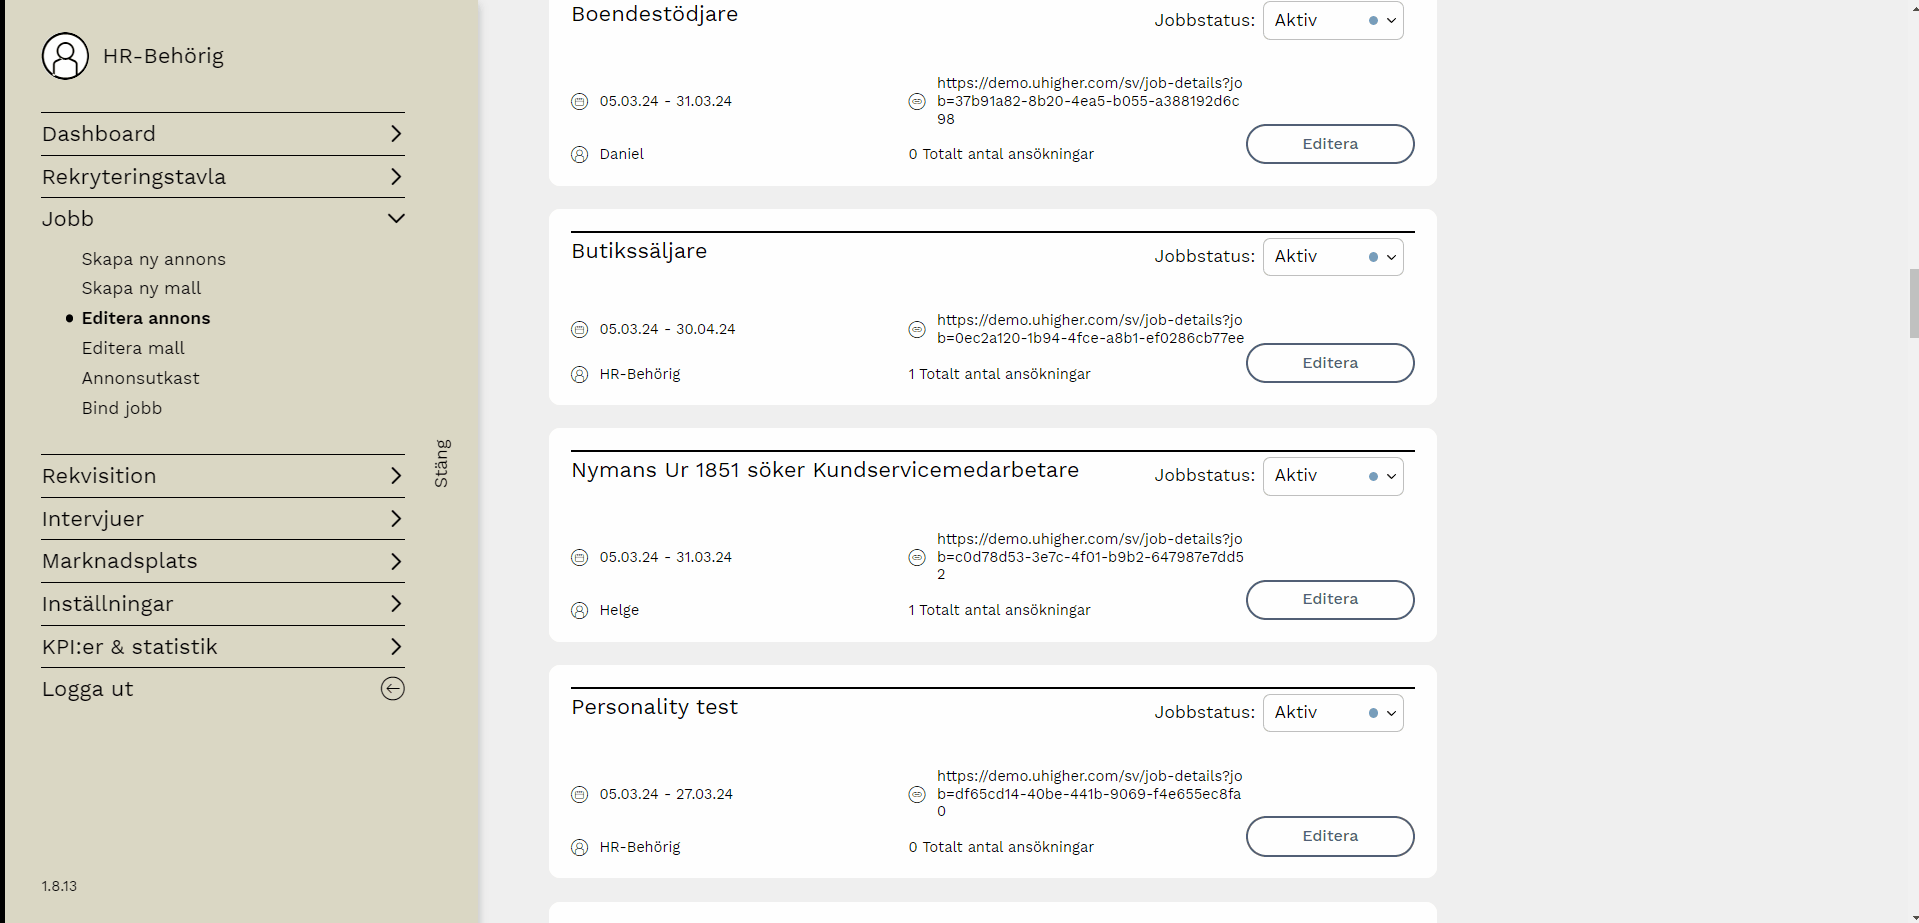The image size is (1919, 923).
Task: Click person icon beside Daniel
Action: coord(579,155)
